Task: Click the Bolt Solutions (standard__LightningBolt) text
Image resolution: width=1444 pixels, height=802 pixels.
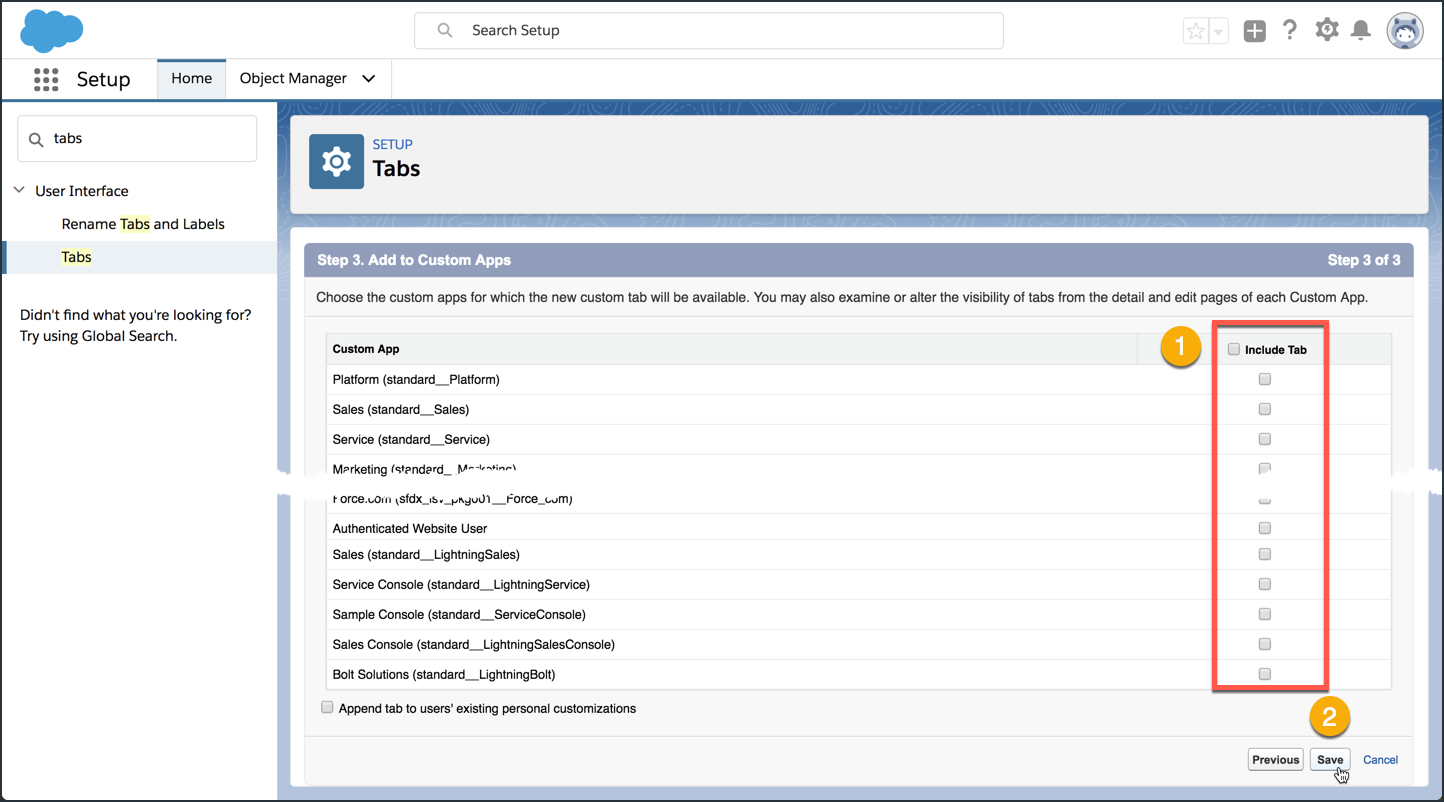Action: point(444,675)
